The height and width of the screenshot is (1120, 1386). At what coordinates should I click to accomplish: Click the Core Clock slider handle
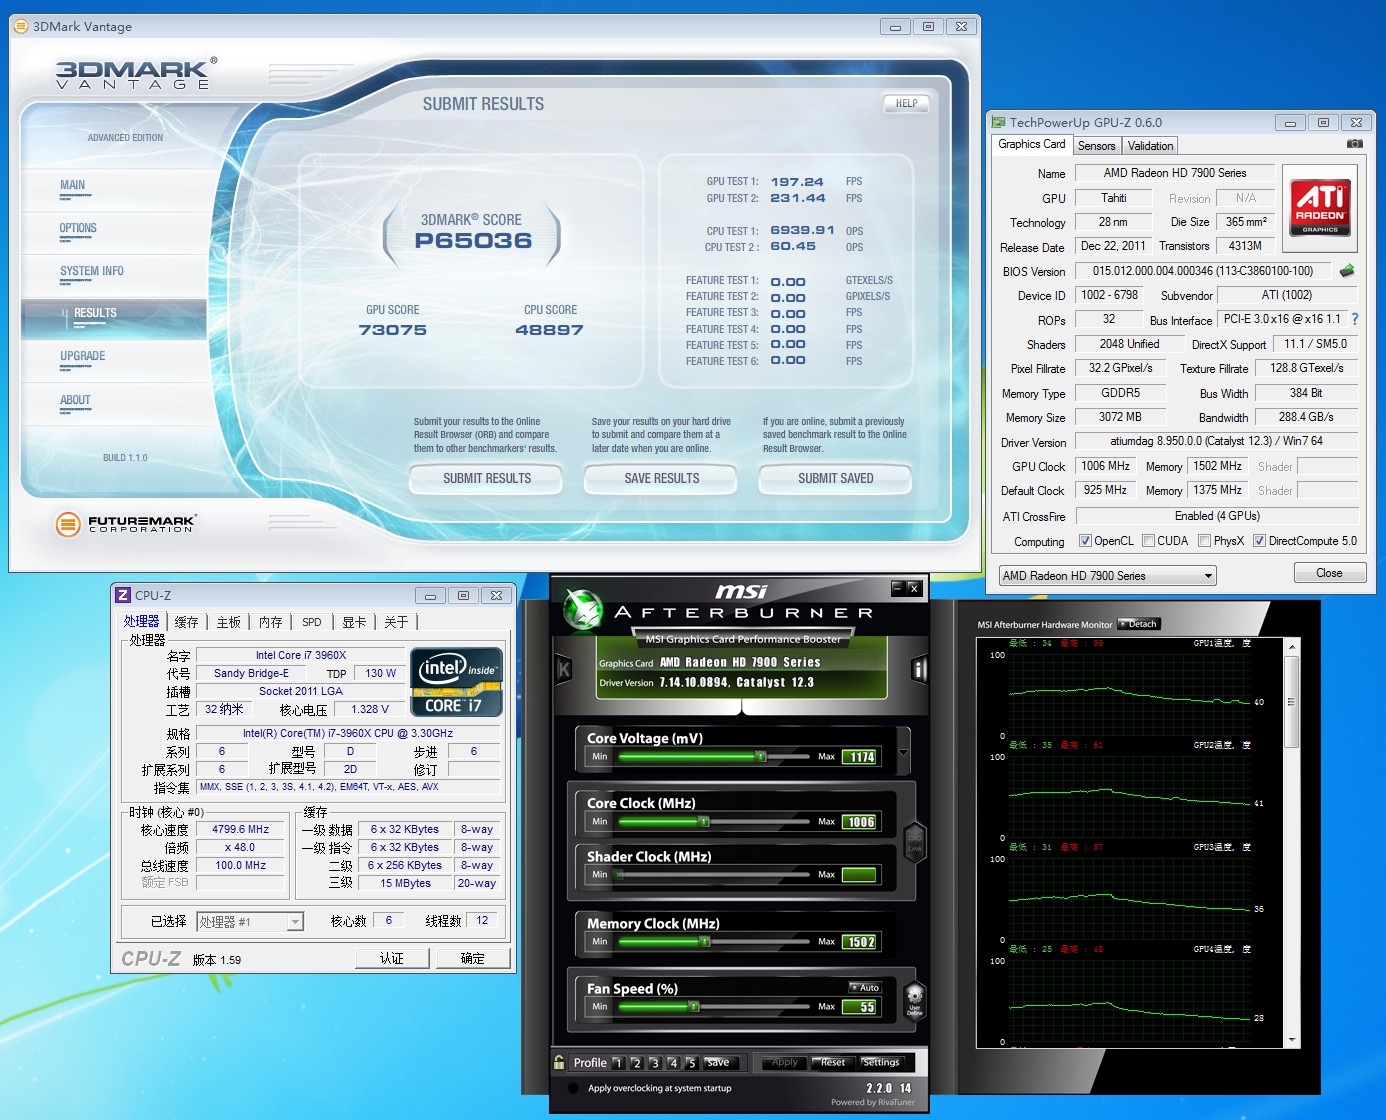pyautogui.click(x=704, y=822)
